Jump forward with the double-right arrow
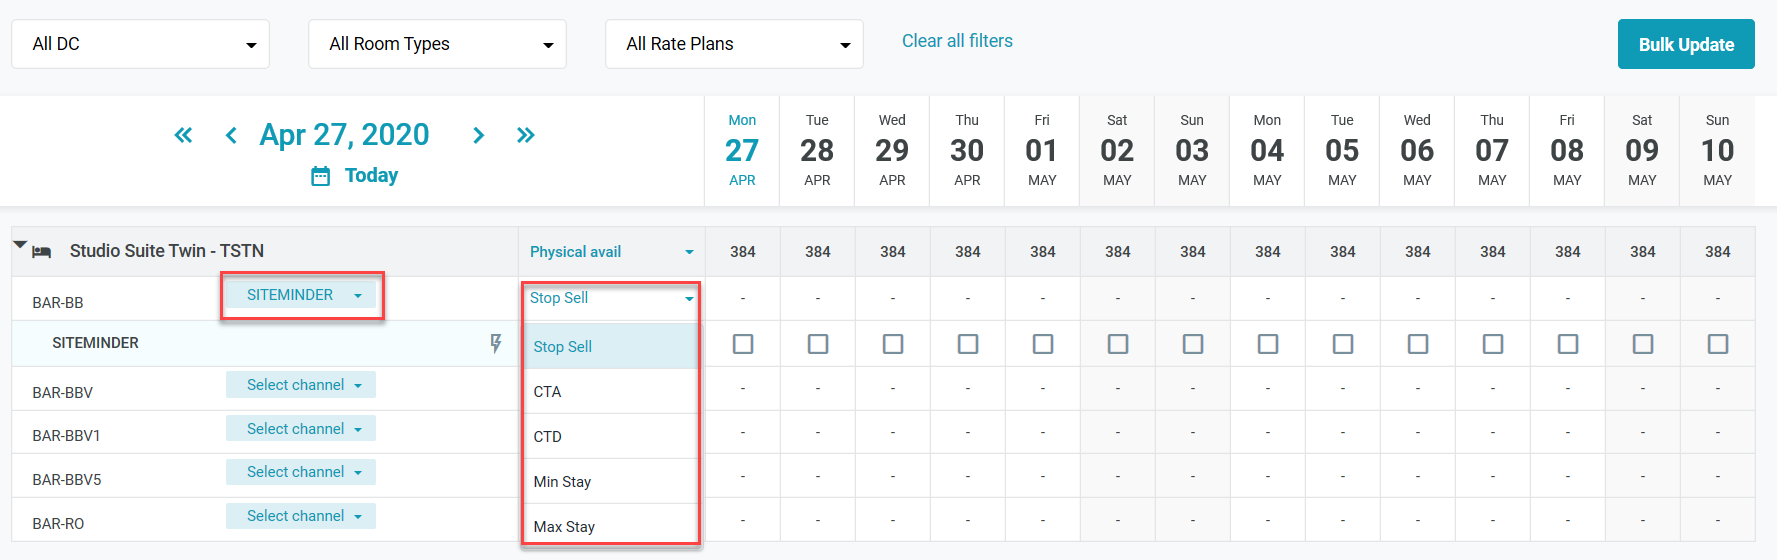The image size is (1777, 560). (x=525, y=135)
